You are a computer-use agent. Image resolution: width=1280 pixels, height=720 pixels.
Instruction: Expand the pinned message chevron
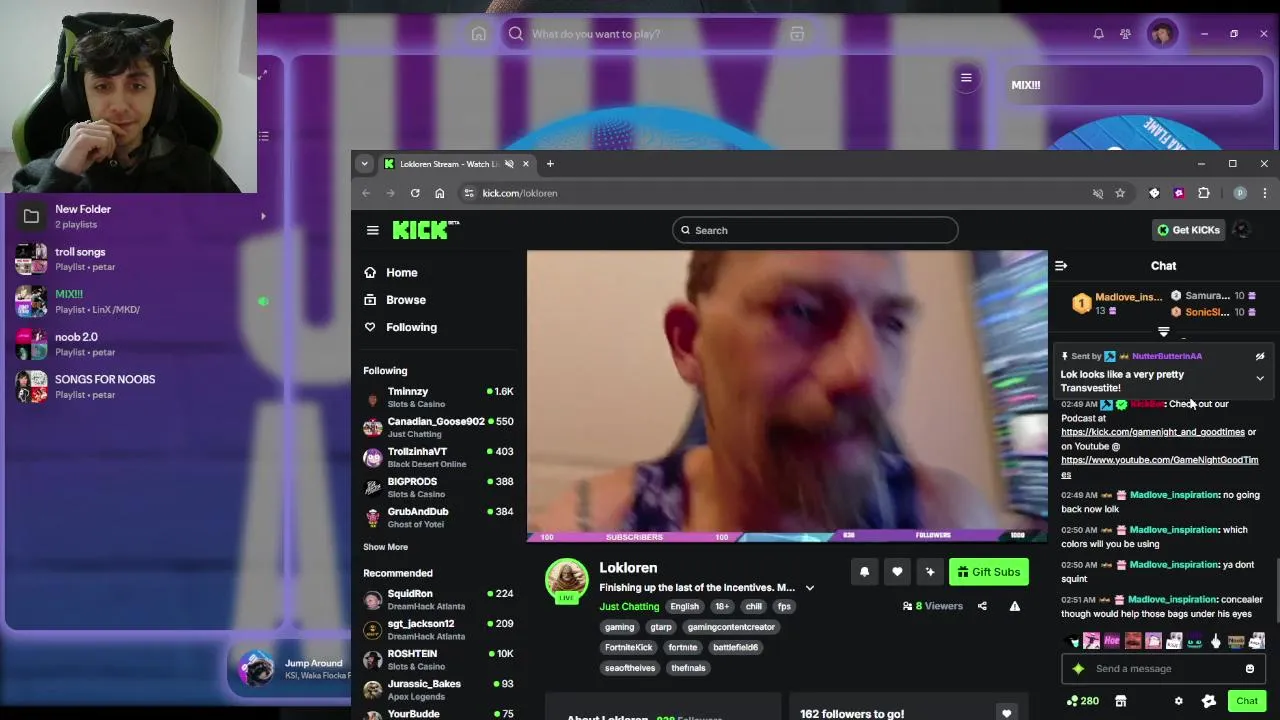1260,378
